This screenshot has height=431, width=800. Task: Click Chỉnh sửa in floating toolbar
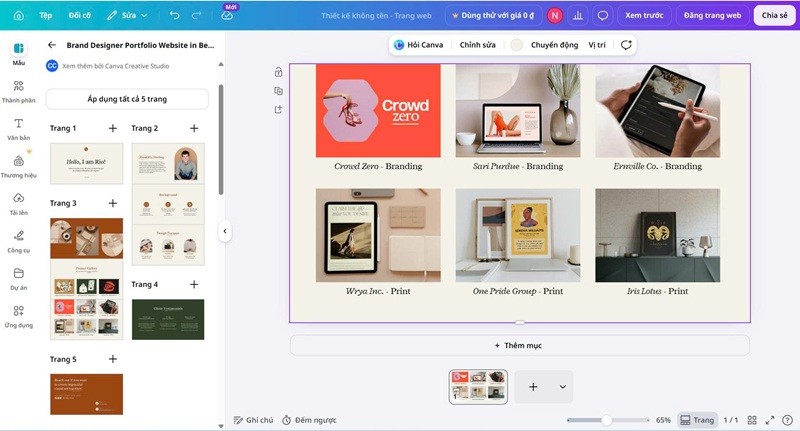(478, 45)
